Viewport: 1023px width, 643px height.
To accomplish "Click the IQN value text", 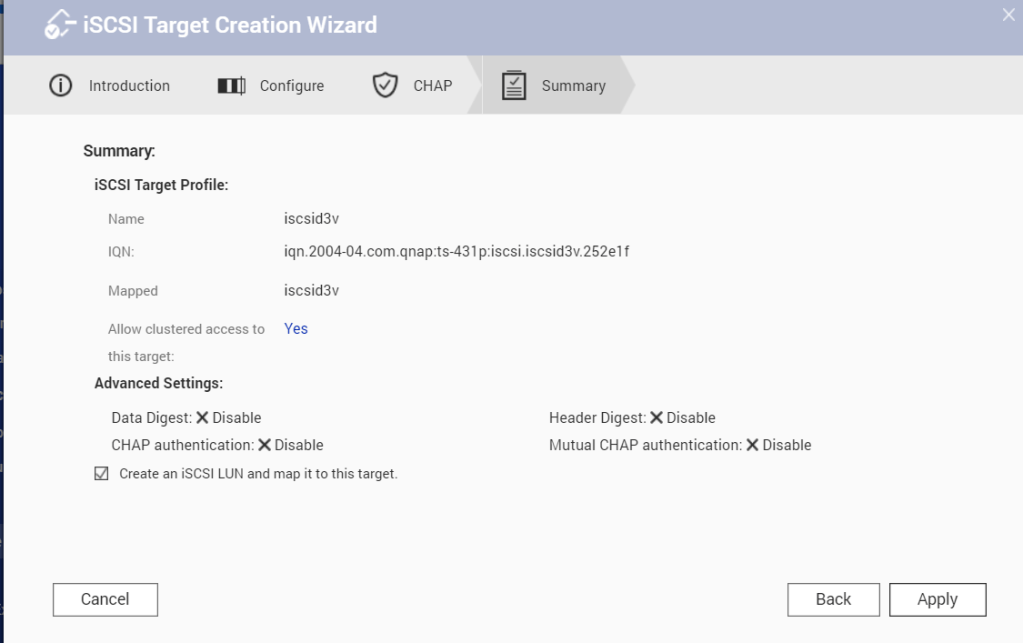I will tap(456, 252).
